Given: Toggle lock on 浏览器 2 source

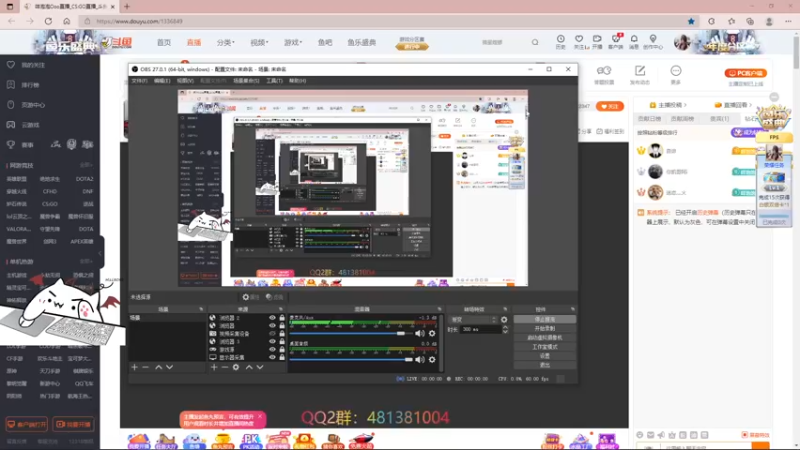Looking at the screenshot, I should [282, 318].
